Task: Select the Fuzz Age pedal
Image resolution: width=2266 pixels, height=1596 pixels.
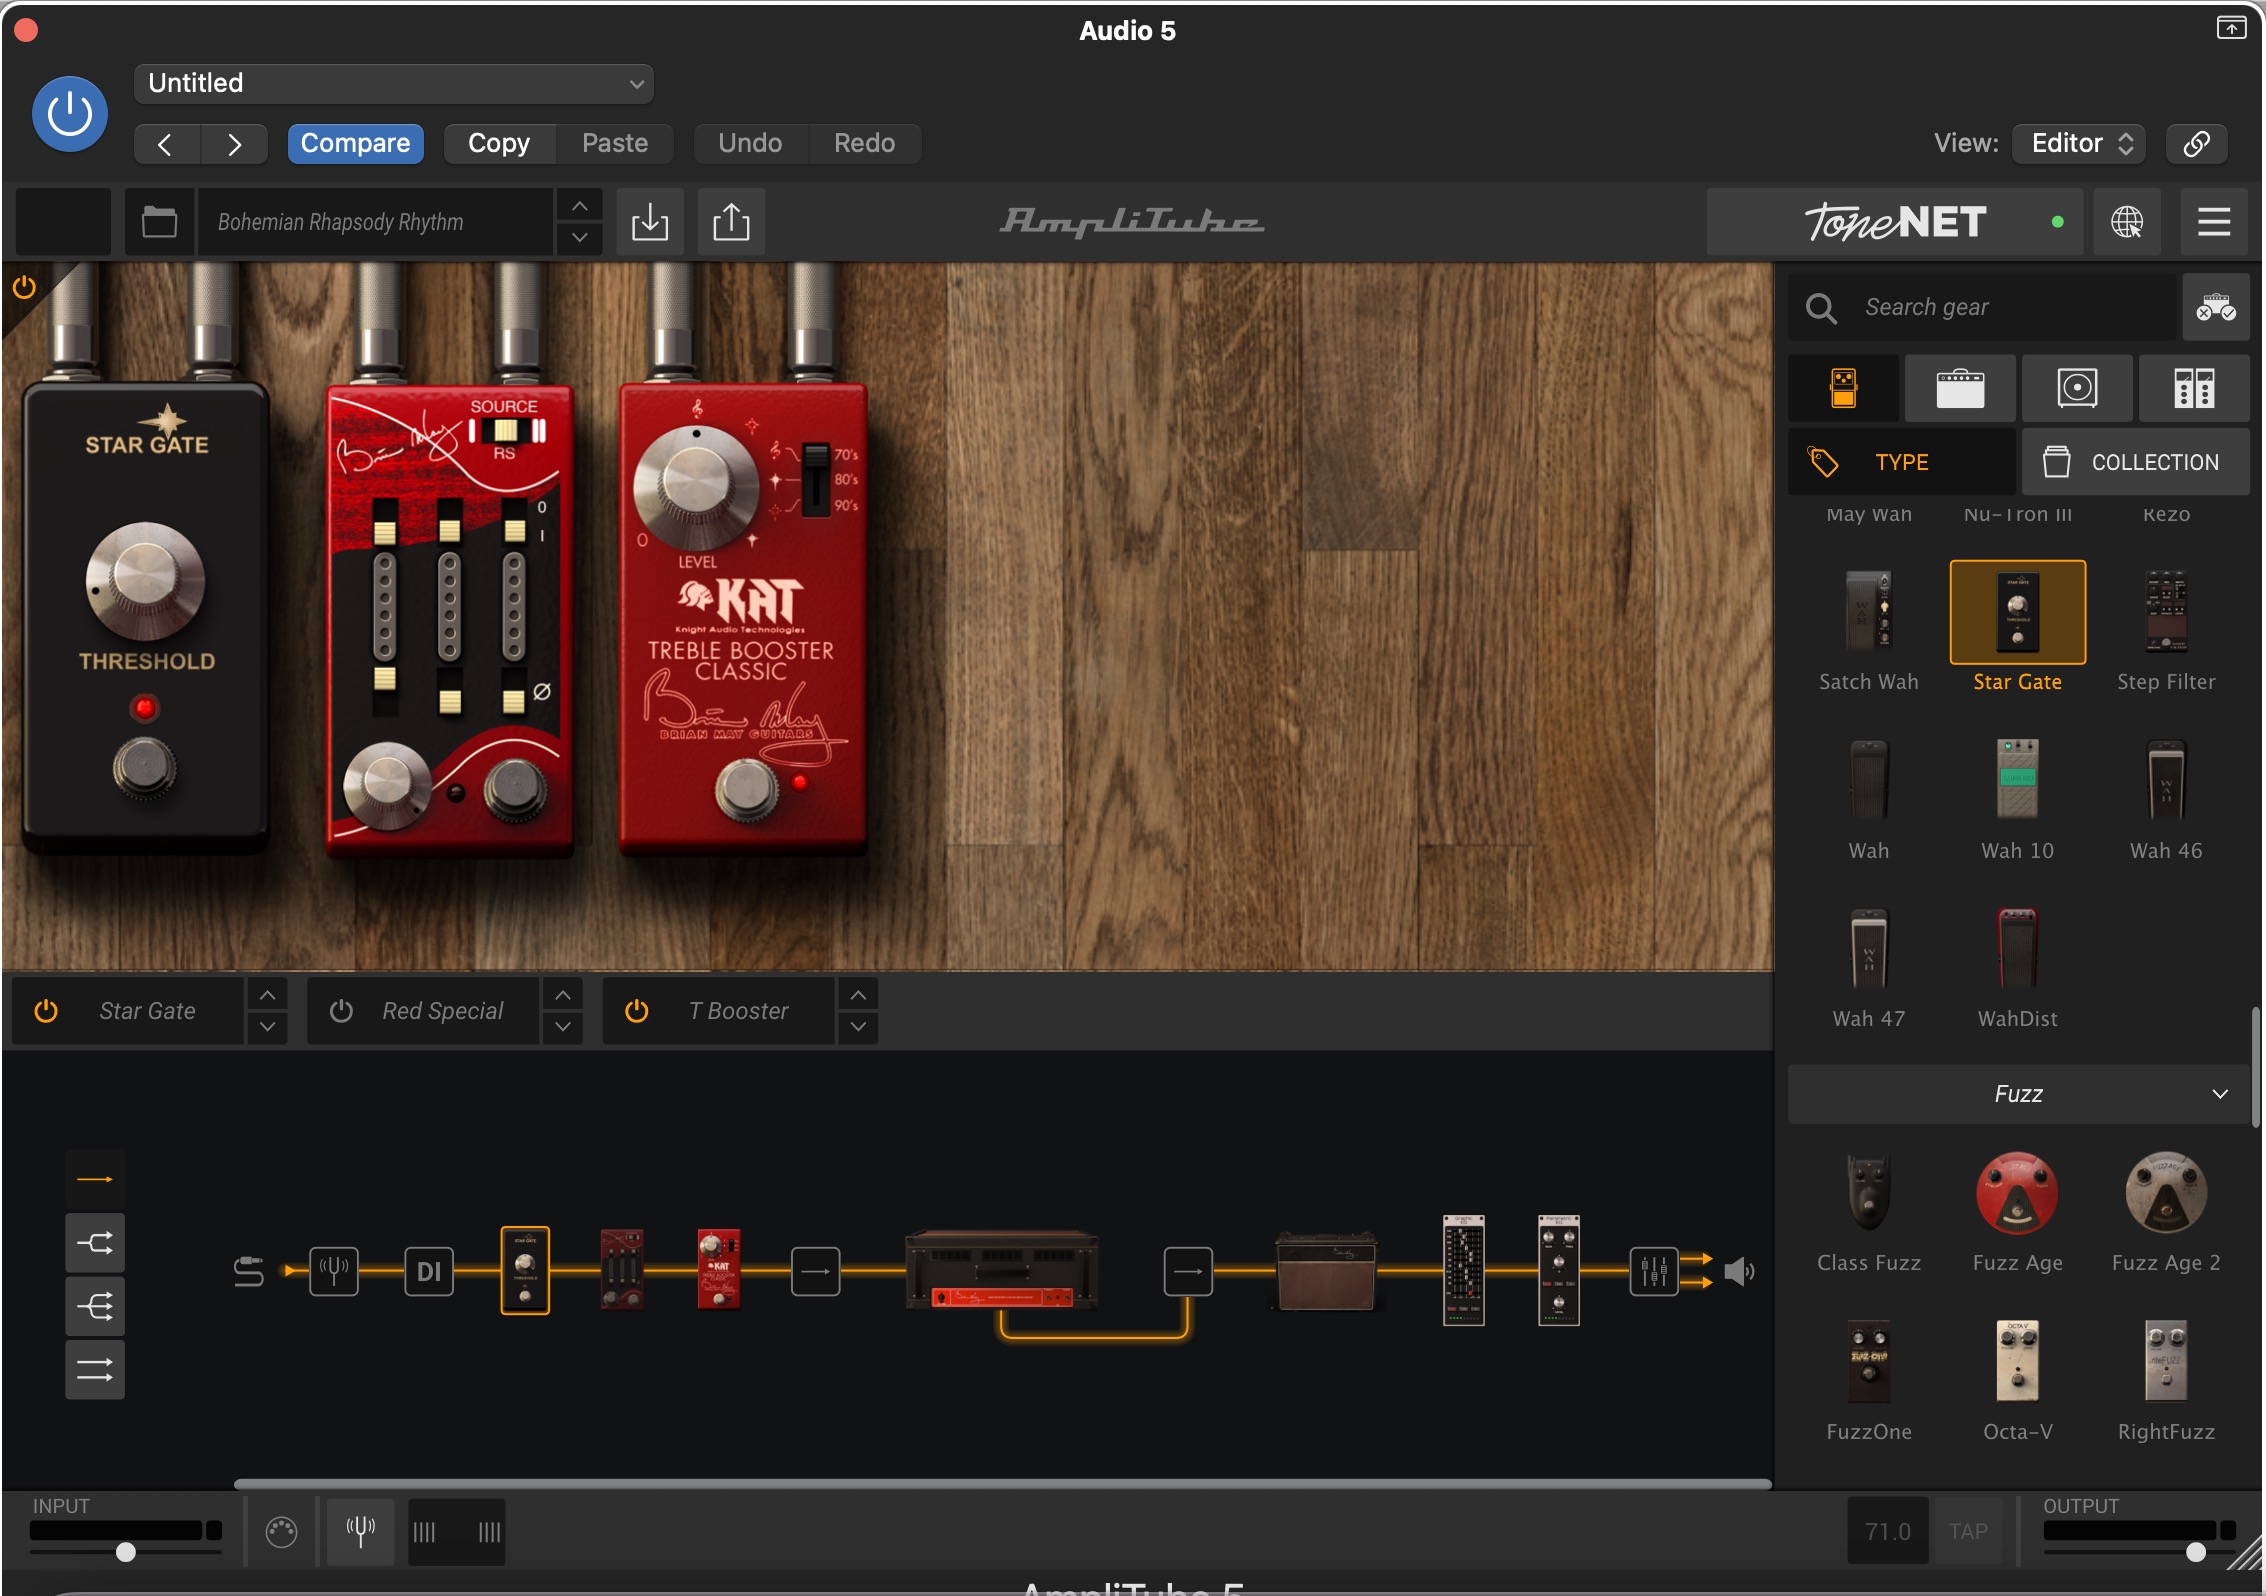Action: 2017,1211
